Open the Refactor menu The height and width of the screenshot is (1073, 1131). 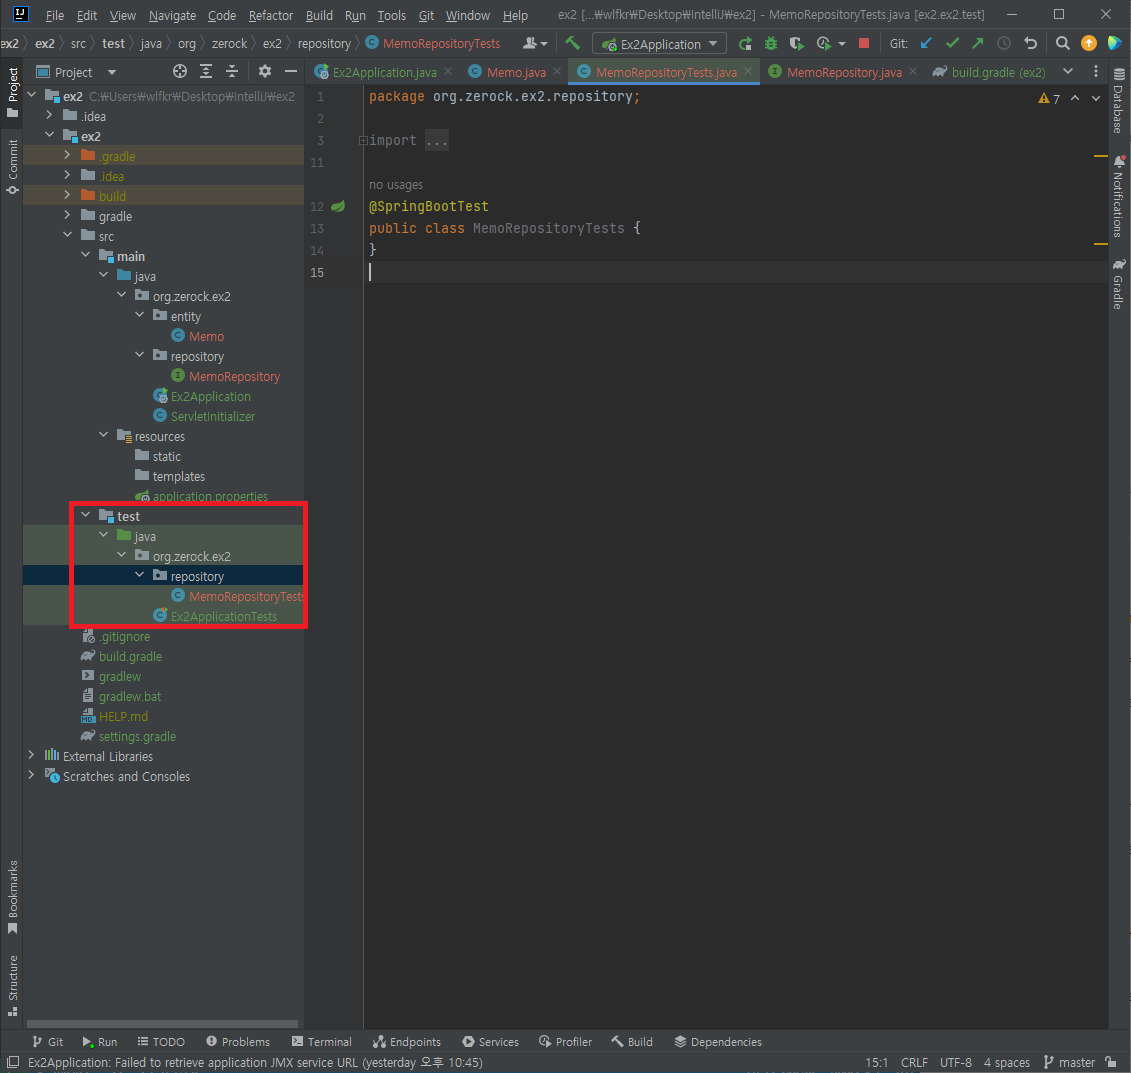click(270, 15)
